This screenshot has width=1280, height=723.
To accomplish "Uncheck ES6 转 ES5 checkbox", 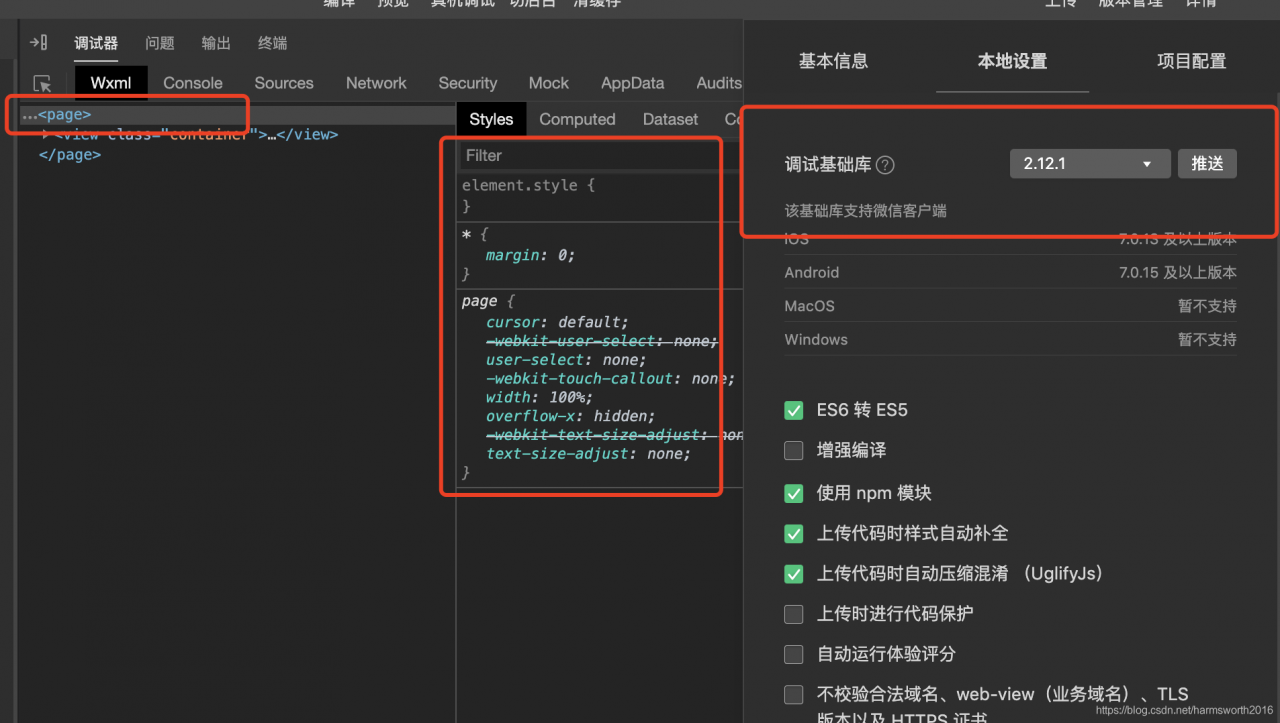I will (x=794, y=410).
